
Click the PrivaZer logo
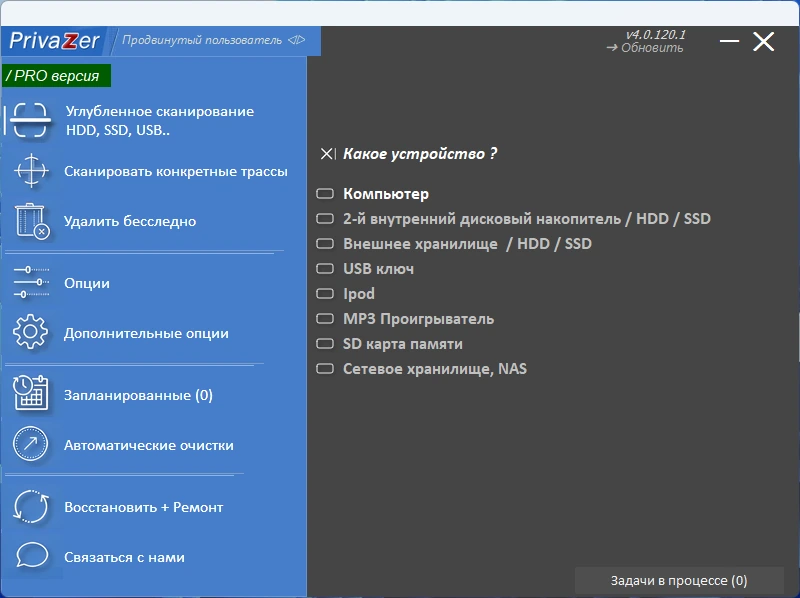[x=54, y=41]
